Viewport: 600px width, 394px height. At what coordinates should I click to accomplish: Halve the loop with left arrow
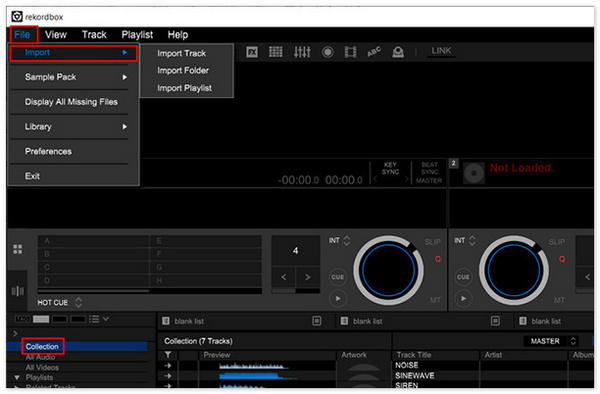point(284,277)
